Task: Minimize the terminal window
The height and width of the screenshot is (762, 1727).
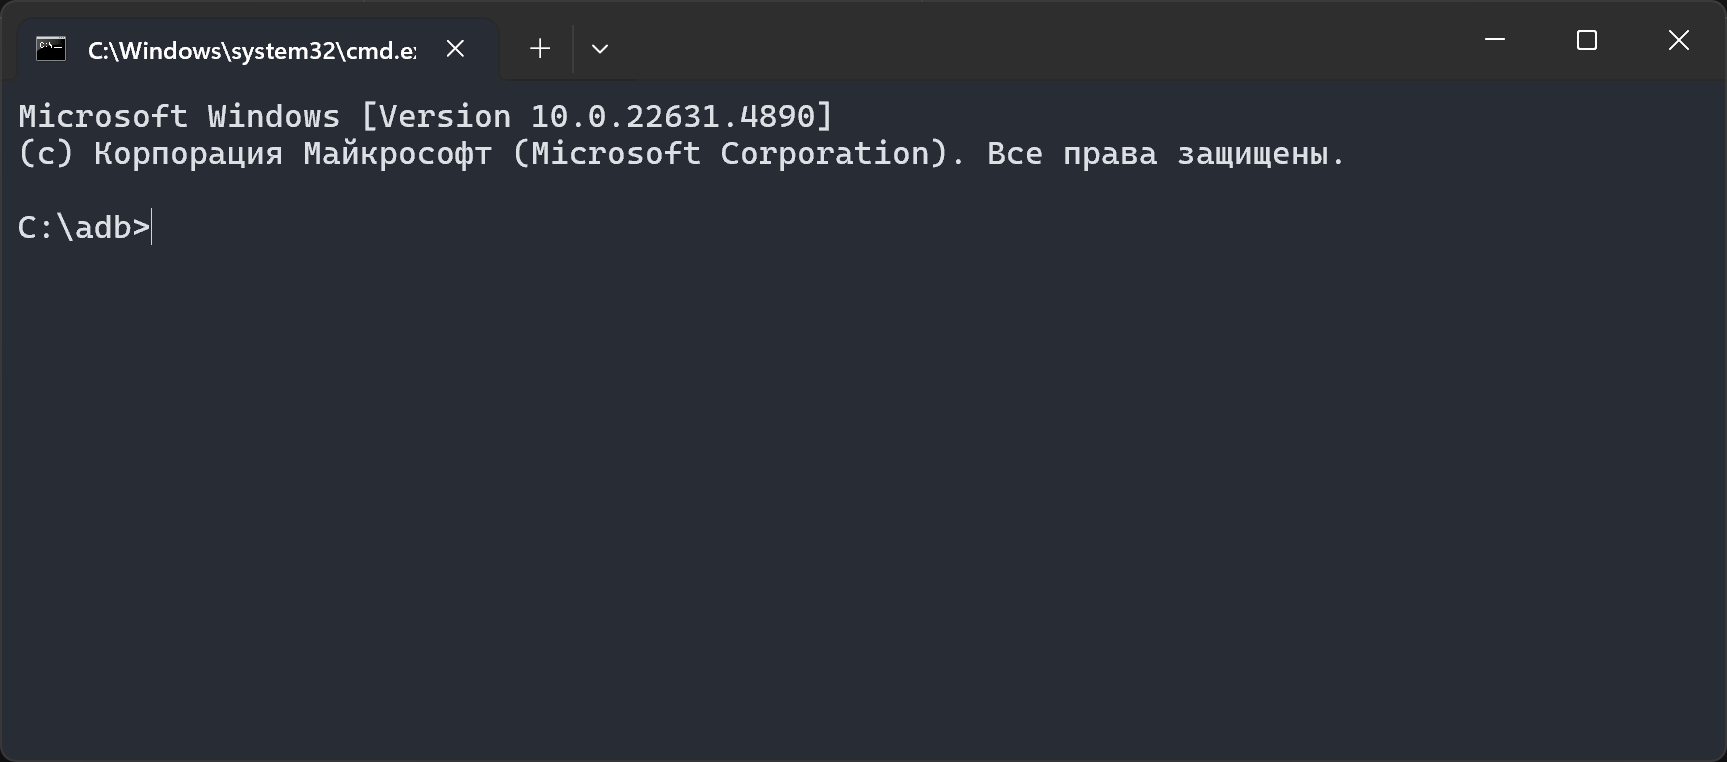Action: pyautogui.click(x=1495, y=40)
